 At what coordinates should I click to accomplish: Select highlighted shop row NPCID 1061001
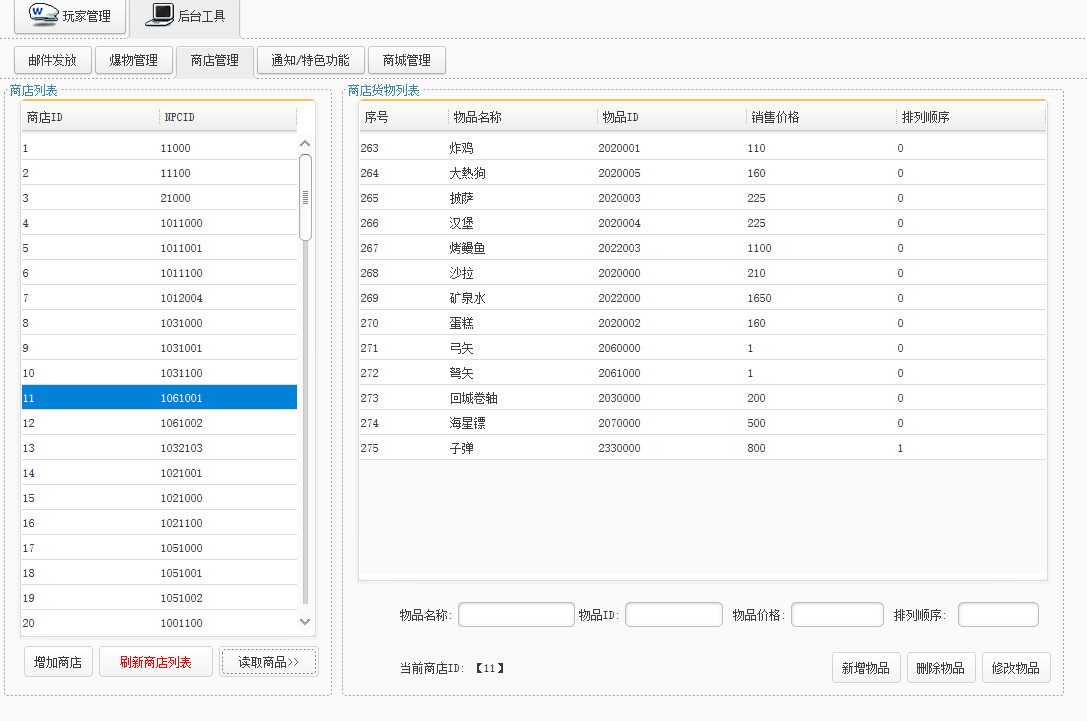point(159,398)
